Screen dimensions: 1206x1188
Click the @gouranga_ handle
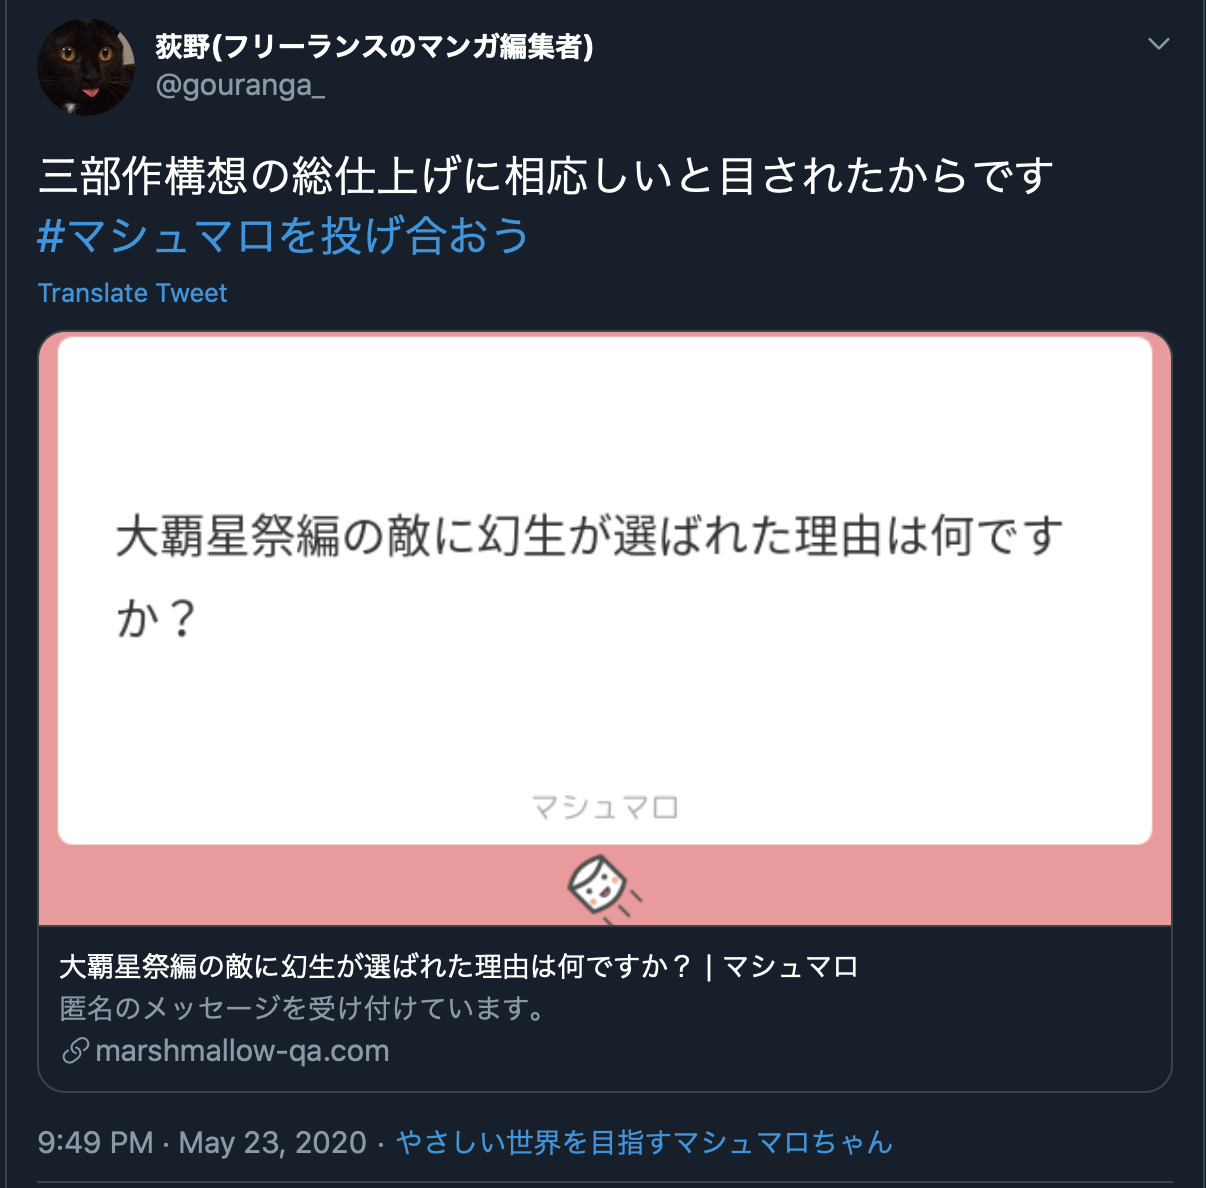(240, 86)
